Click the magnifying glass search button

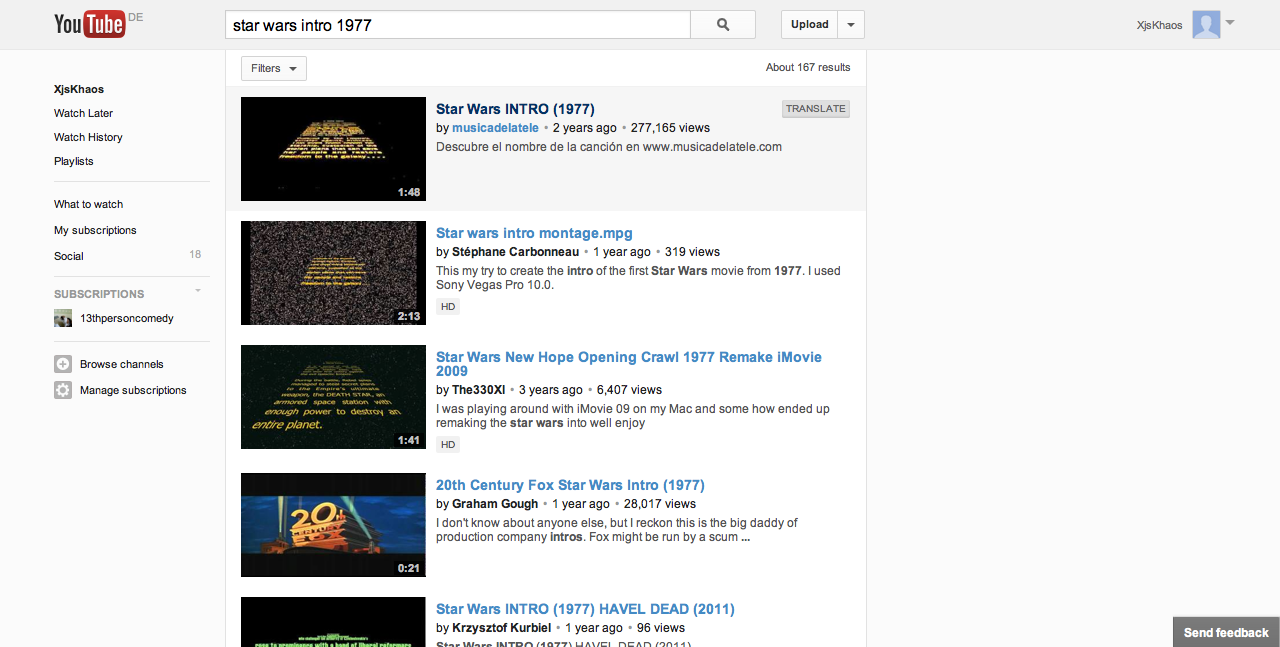723,25
